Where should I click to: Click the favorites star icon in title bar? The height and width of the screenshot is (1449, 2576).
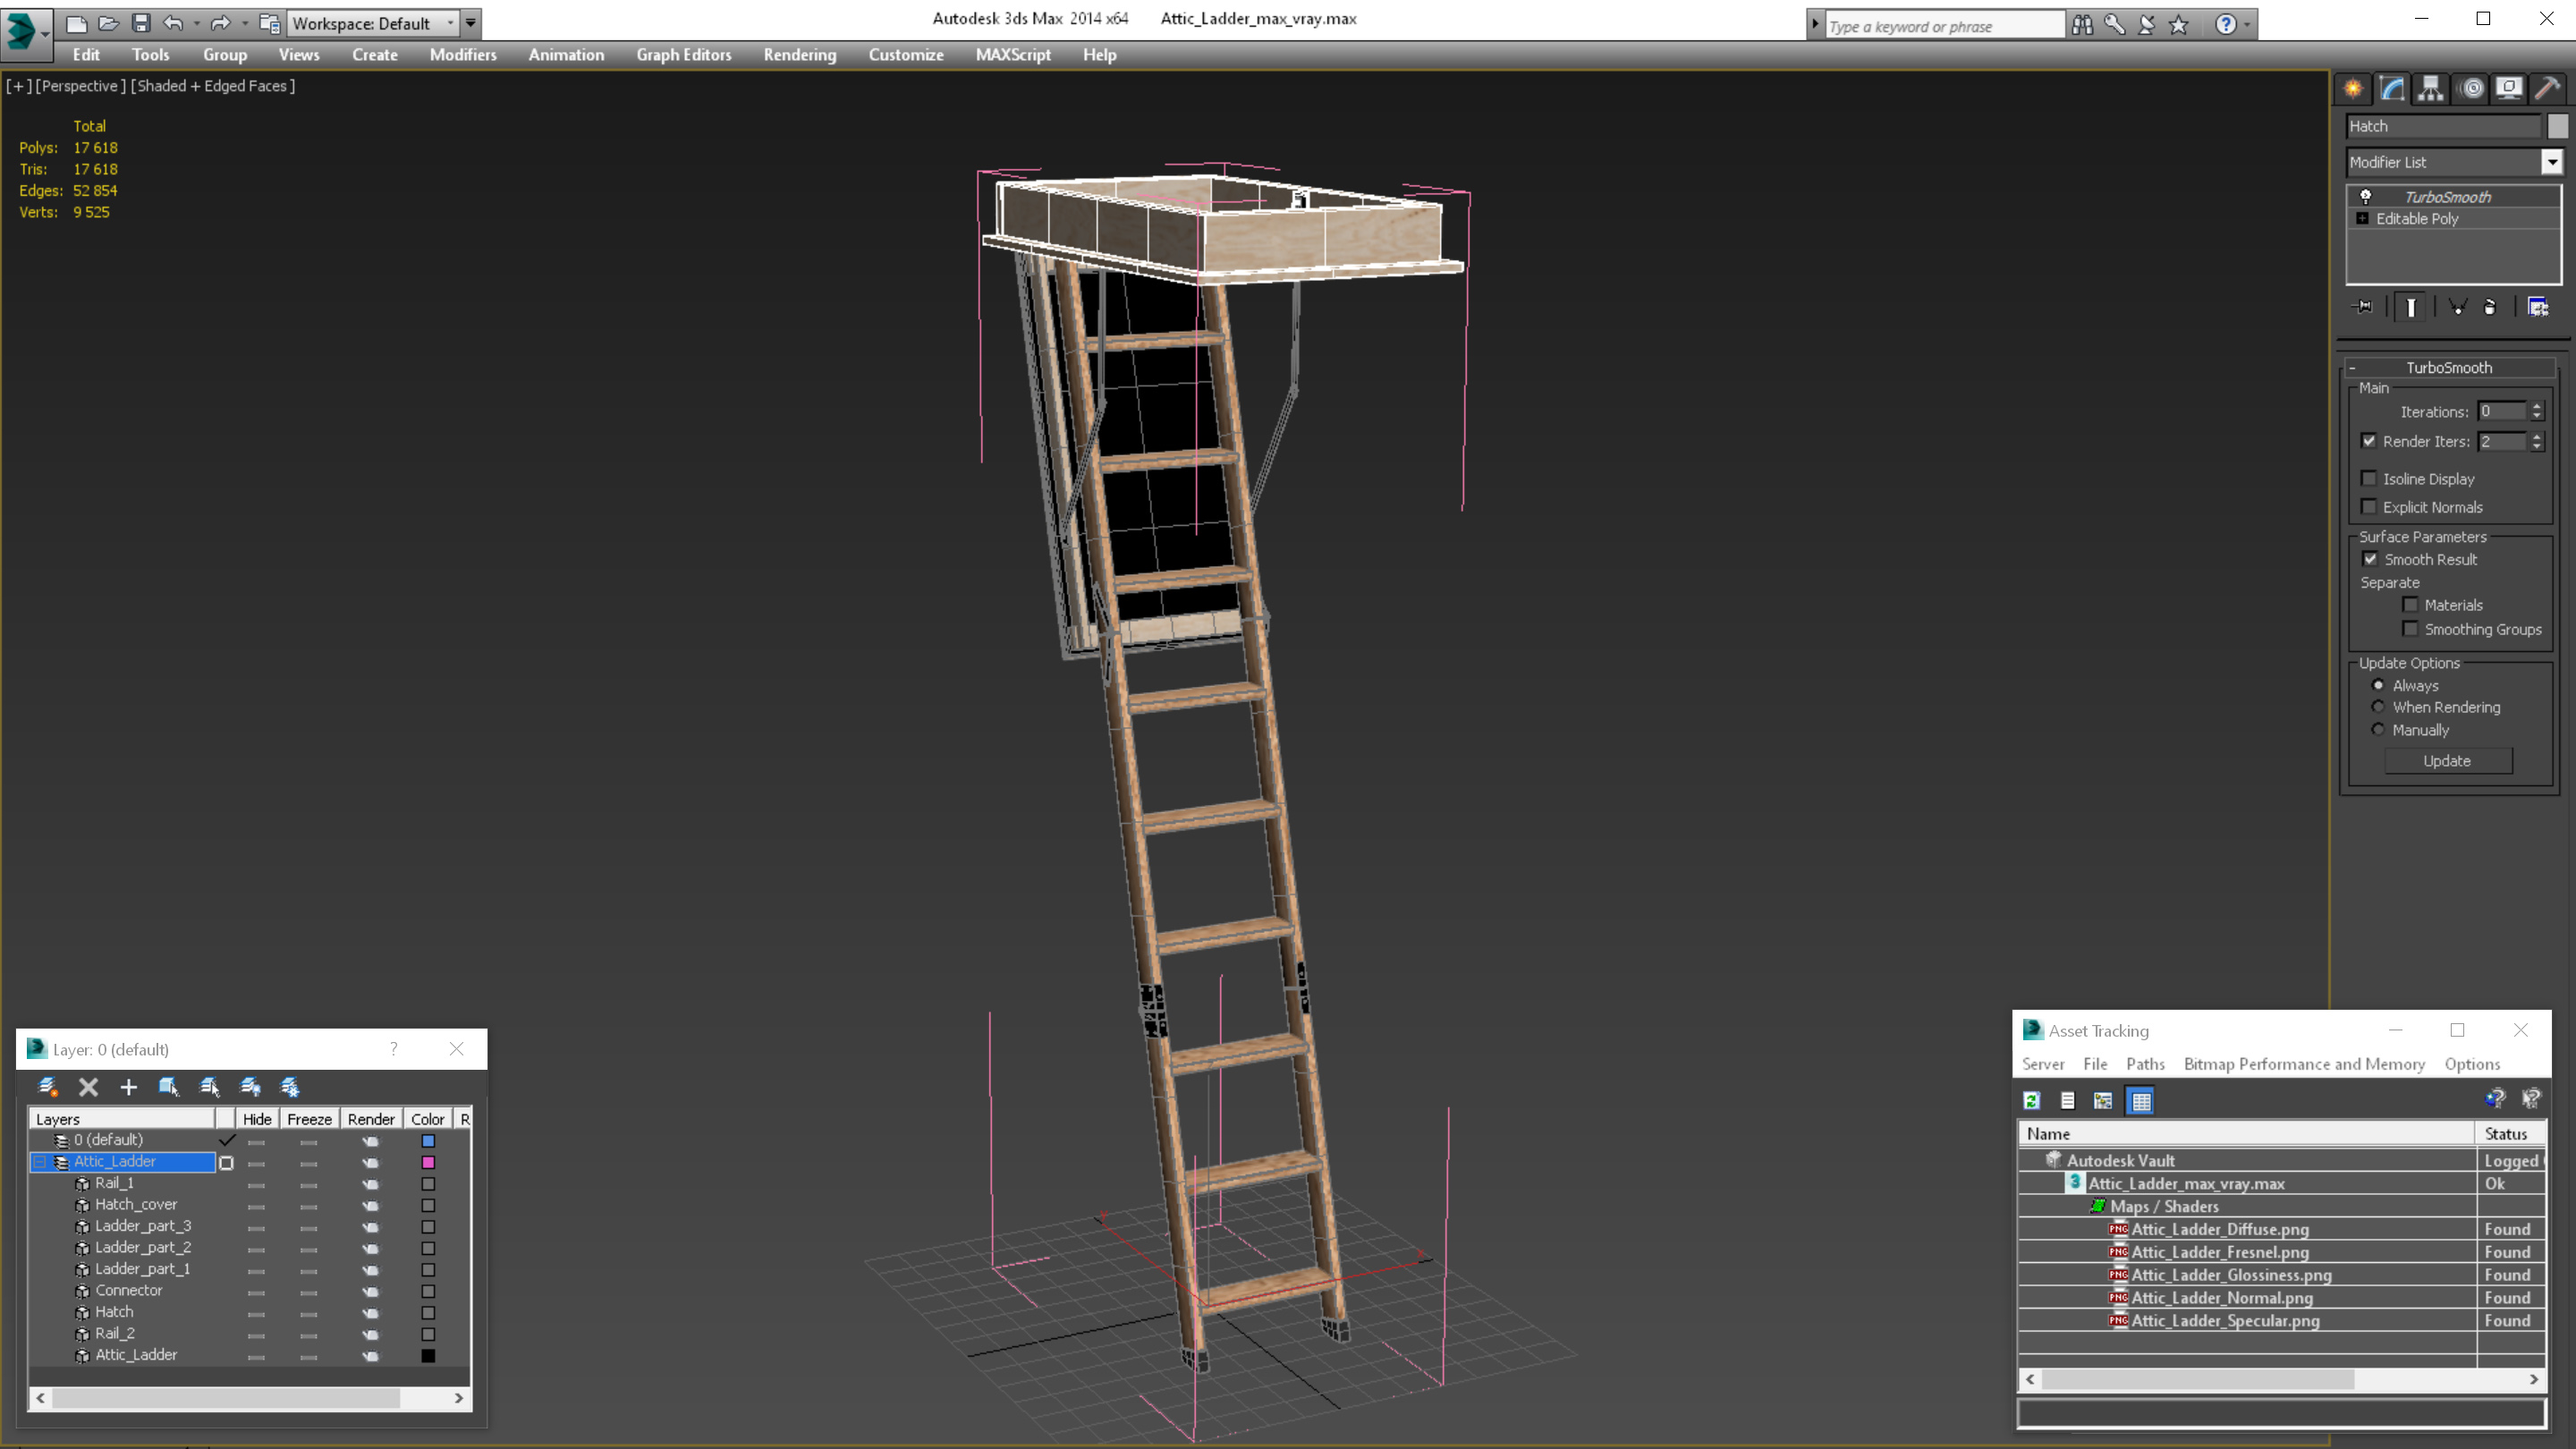(2179, 25)
